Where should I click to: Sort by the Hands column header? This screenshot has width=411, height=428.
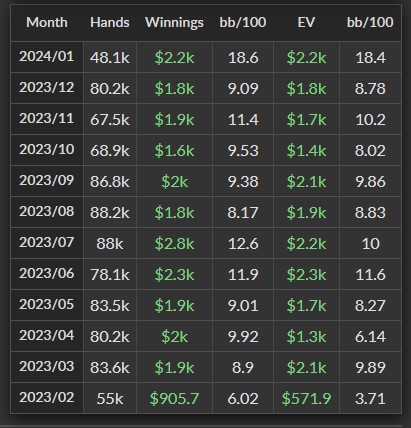click(x=110, y=23)
